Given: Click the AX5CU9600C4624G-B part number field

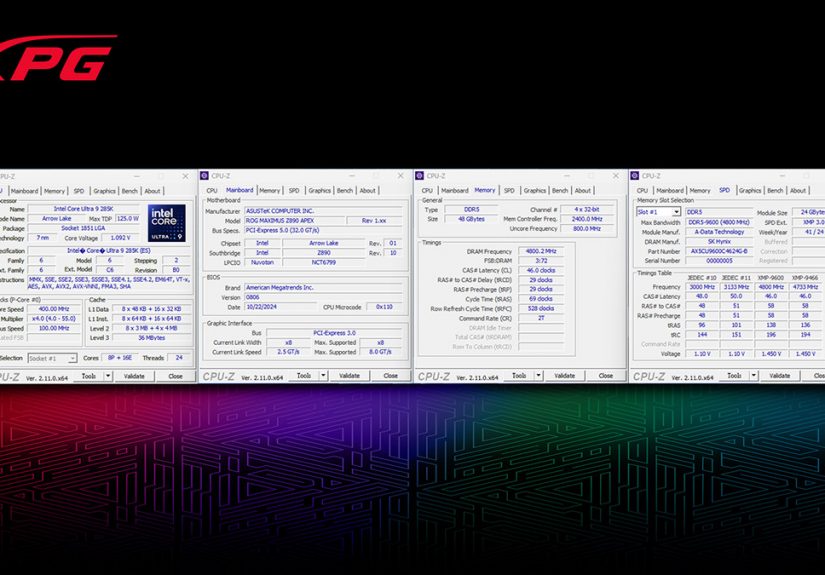Looking at the screenshot, I should point(718,251).
